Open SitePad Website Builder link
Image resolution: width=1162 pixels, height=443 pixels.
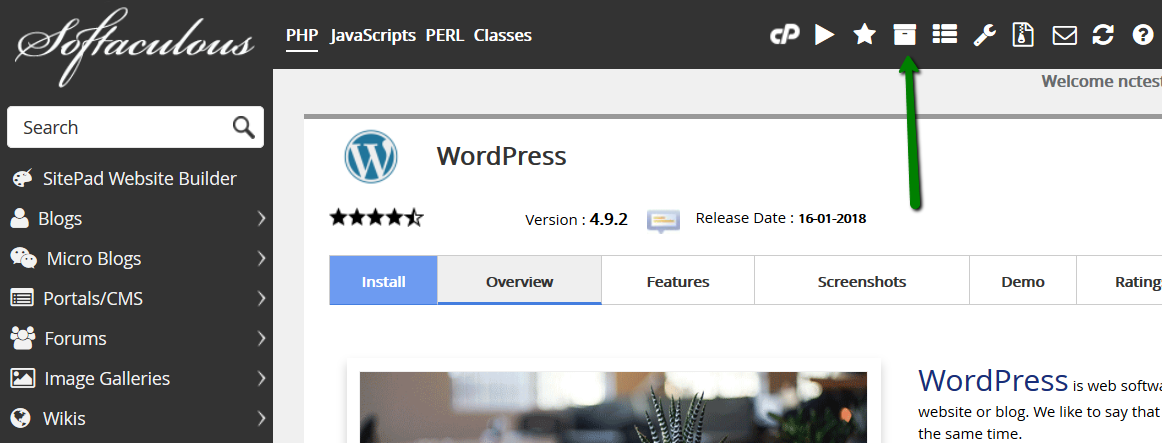[x=139, y=179]
